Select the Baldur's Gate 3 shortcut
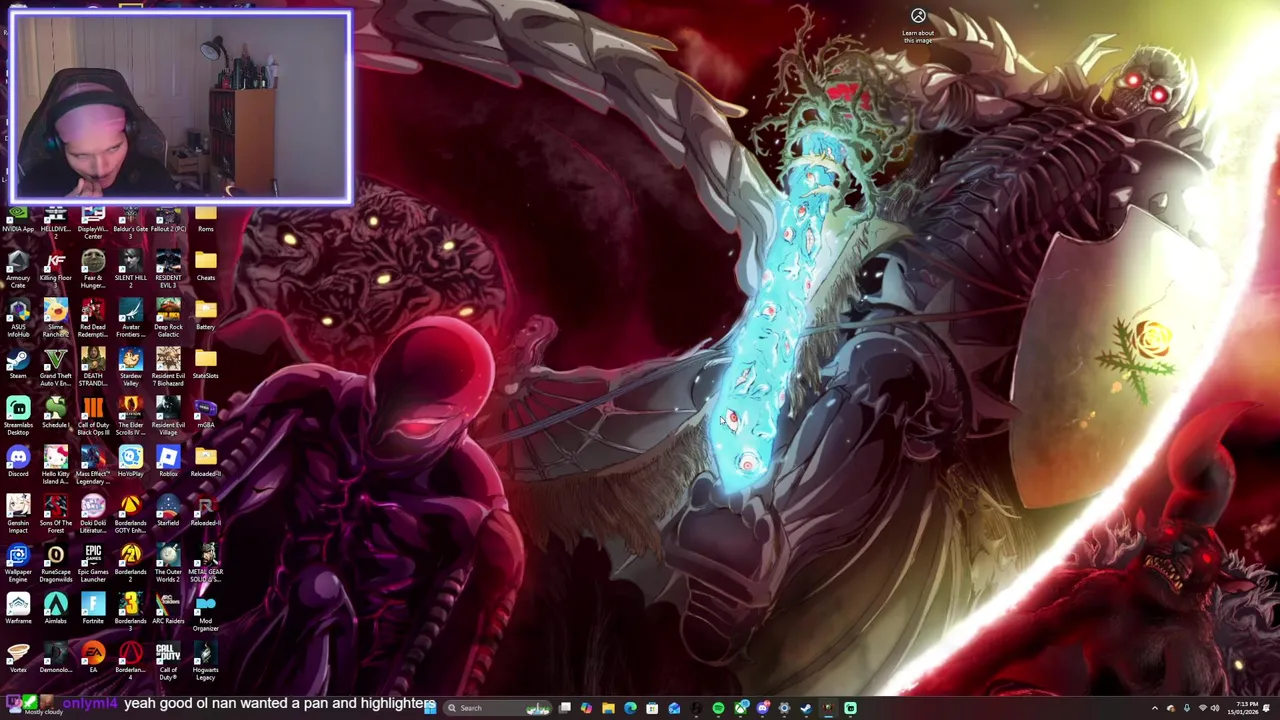 click(130, 222)
